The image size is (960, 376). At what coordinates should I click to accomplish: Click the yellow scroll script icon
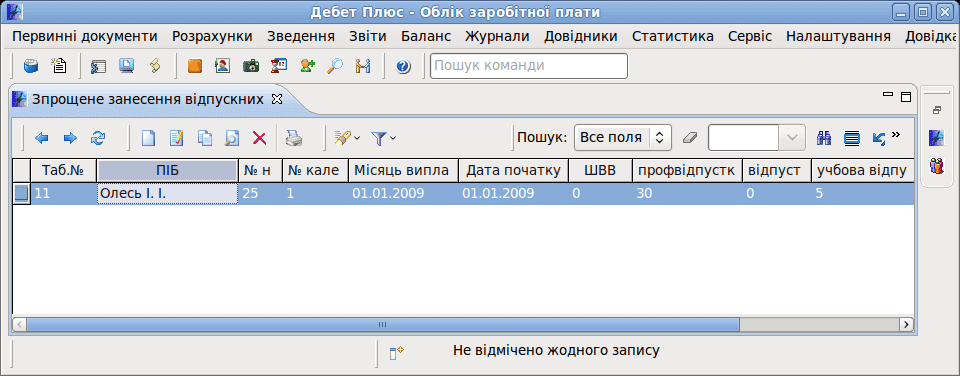[x=155, y=66]
